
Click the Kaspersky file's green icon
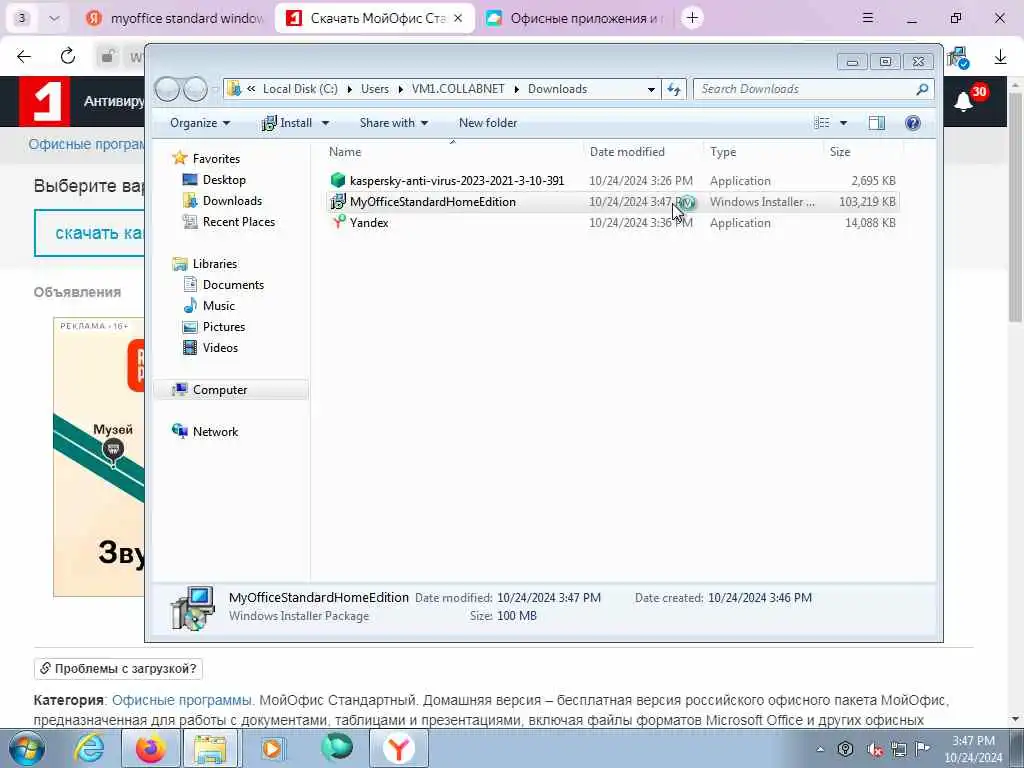pos(338,180)
